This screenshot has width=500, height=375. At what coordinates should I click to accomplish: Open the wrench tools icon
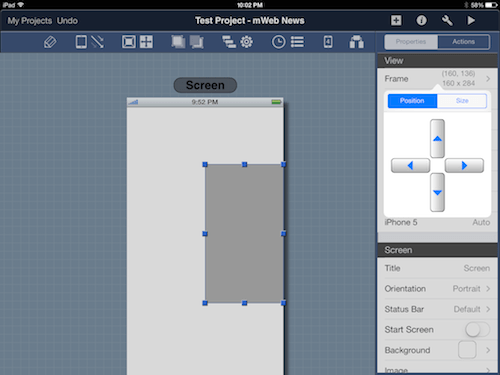[x=447, y=21]
